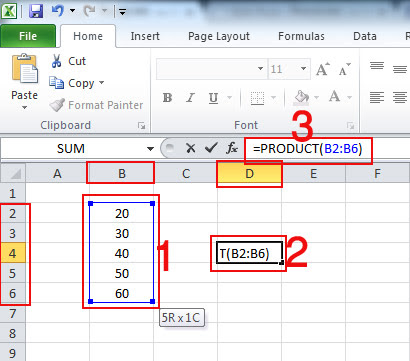Save the workbook via floppy icon
The width and height of the screenshot is (410, 361).
point(36,11)
